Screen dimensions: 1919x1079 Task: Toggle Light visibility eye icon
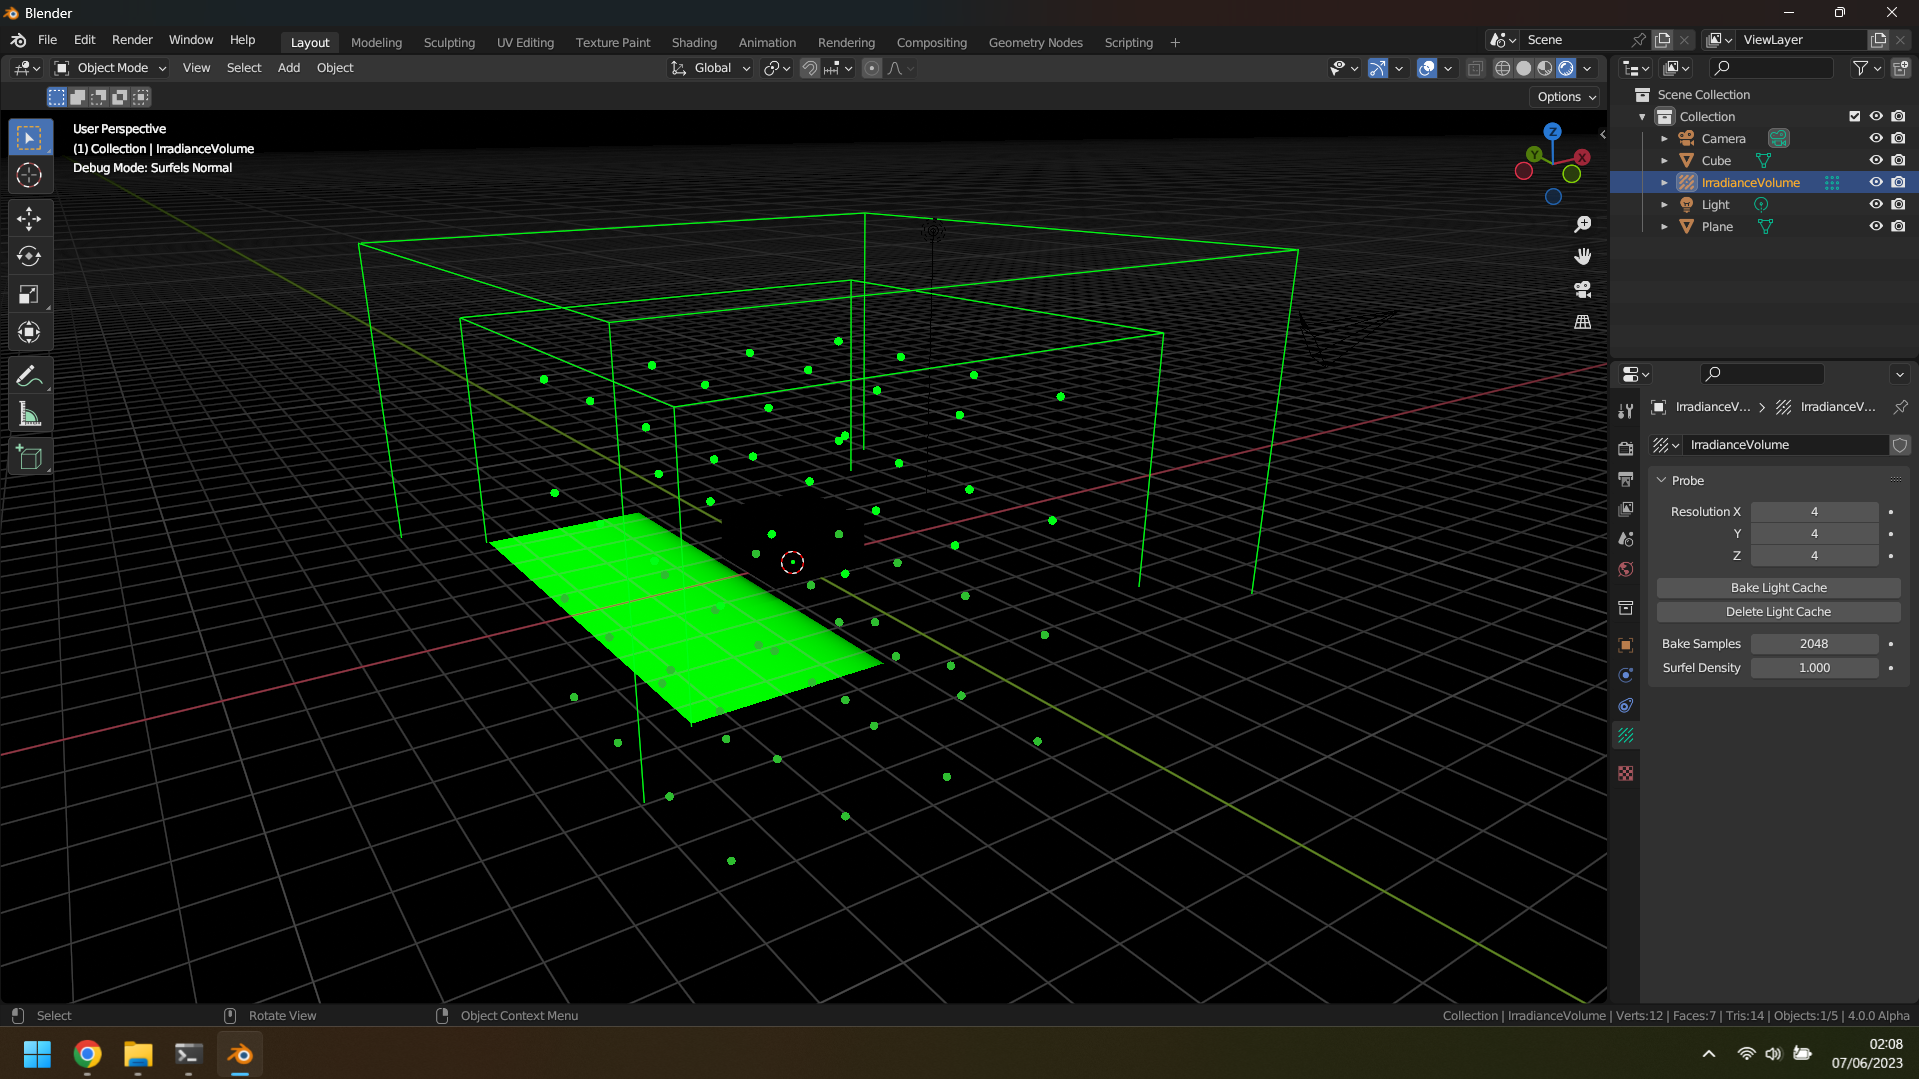[1876, 204]
